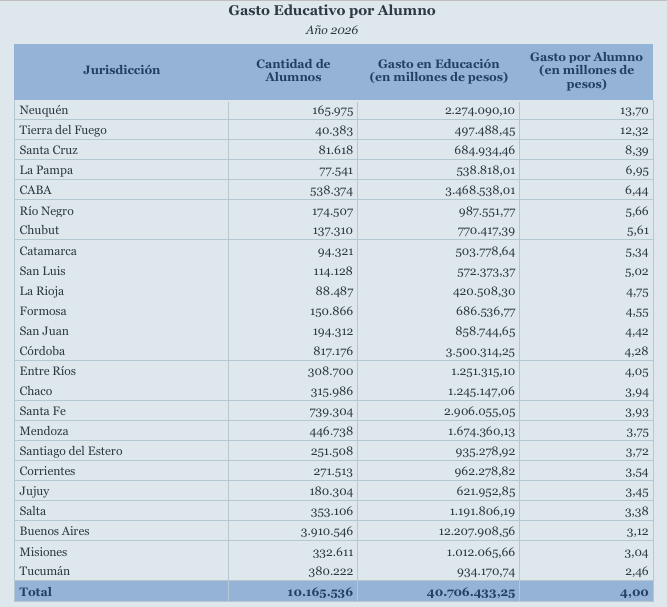Select spending value '621.952,85' for Jujuy

click(486, 492)
